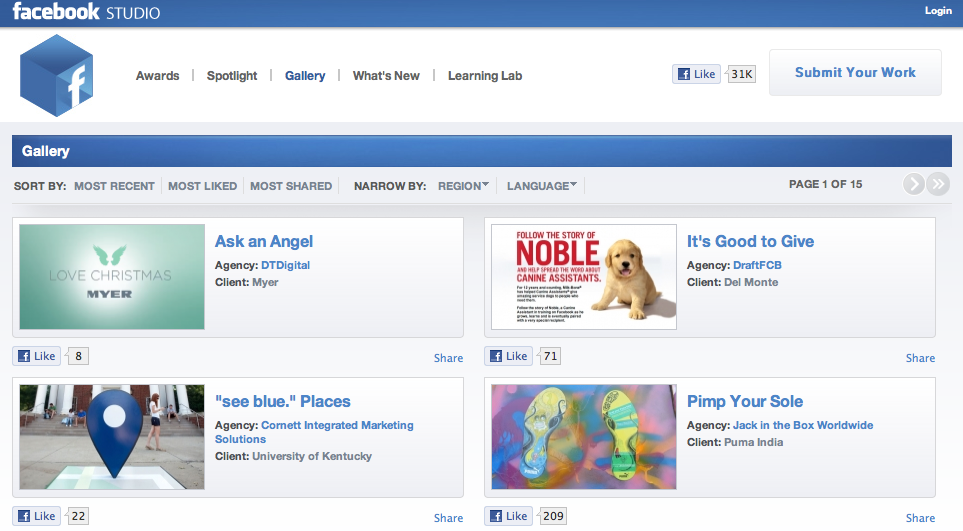The height and width of the screenshot is (531, 963).
Task: Jump to last gallery page double-arrow
Action: pos(938,184)
